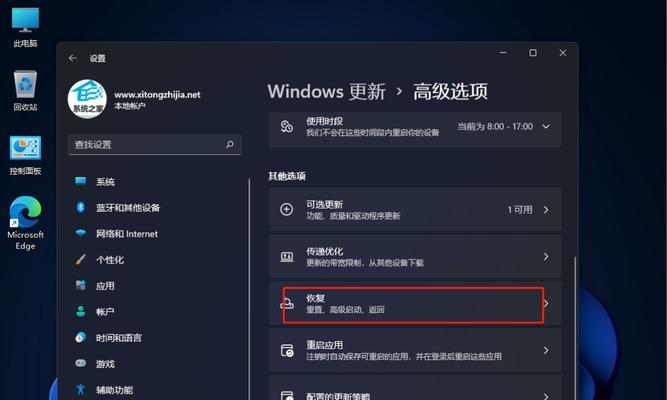Click the user account avatar picture

[87, 99]
